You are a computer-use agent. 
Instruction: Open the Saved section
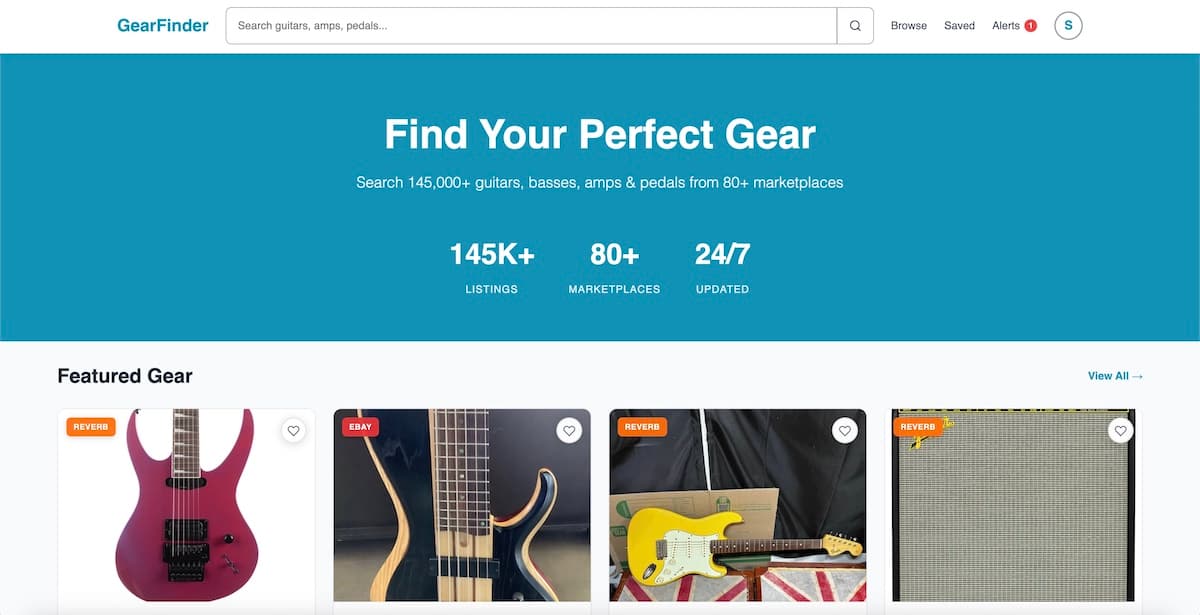point(959,25)
